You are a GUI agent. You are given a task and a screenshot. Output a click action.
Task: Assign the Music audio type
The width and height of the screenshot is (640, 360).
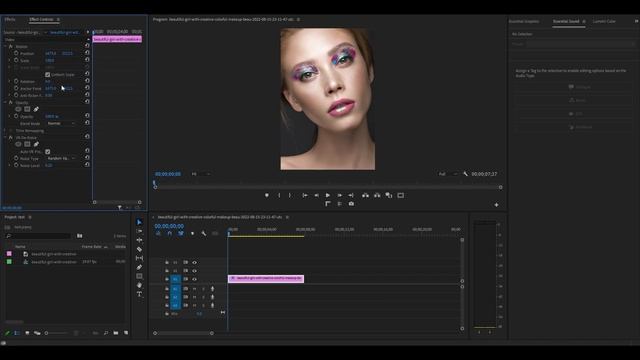point(574,100)
